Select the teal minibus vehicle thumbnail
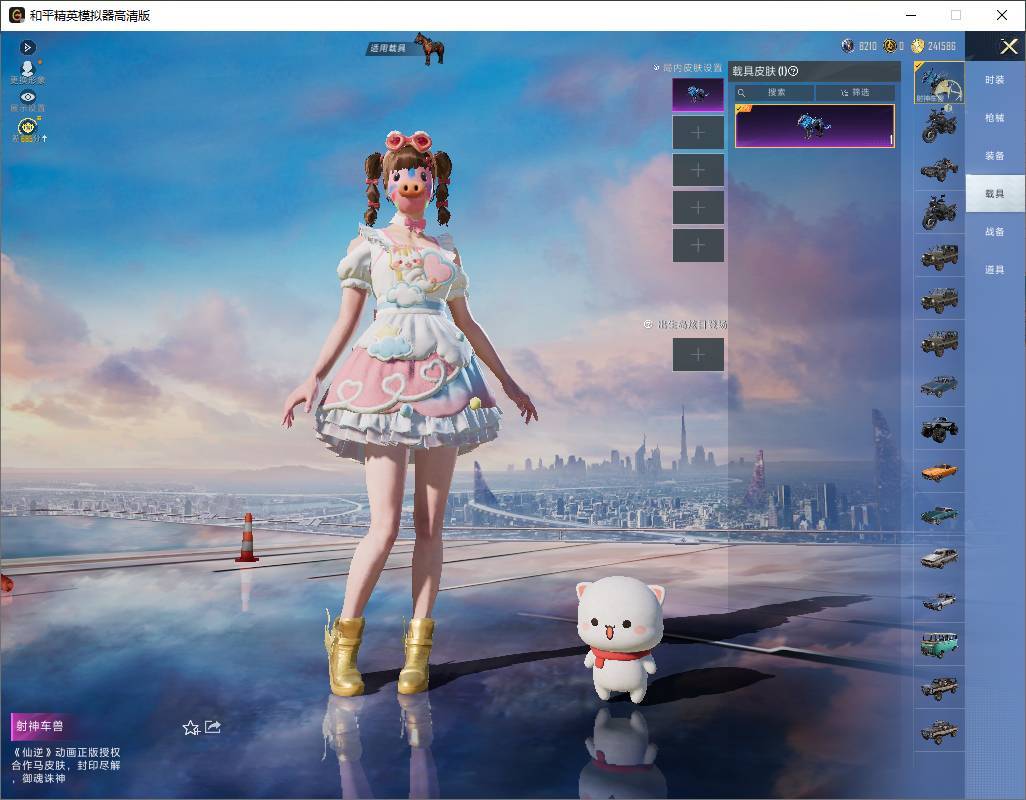Viewport: 1026px width, 800px height. 939,644
